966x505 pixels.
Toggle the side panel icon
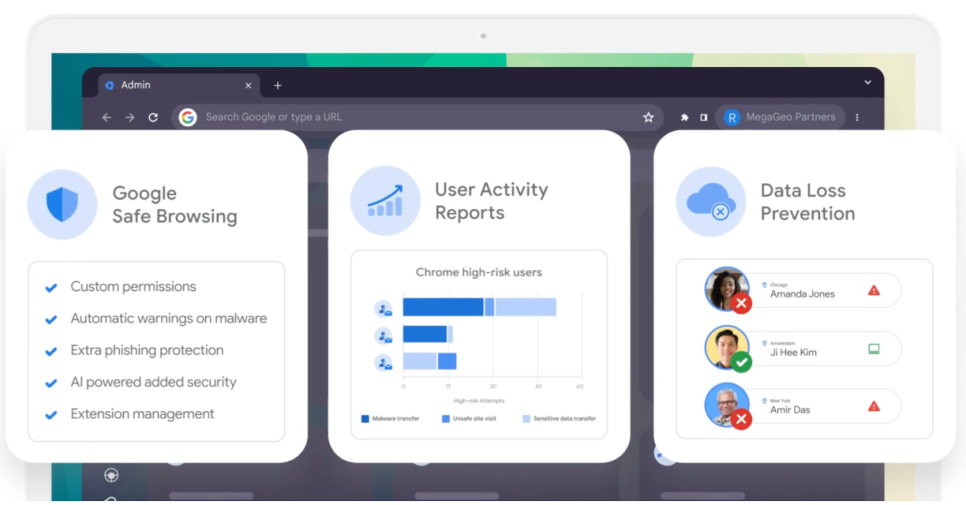(x=704, y=117)
